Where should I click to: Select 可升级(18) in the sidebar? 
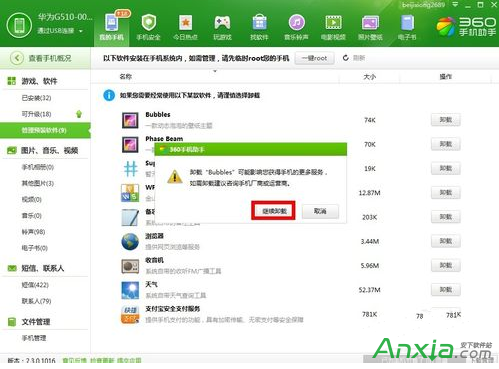point(36,114)
